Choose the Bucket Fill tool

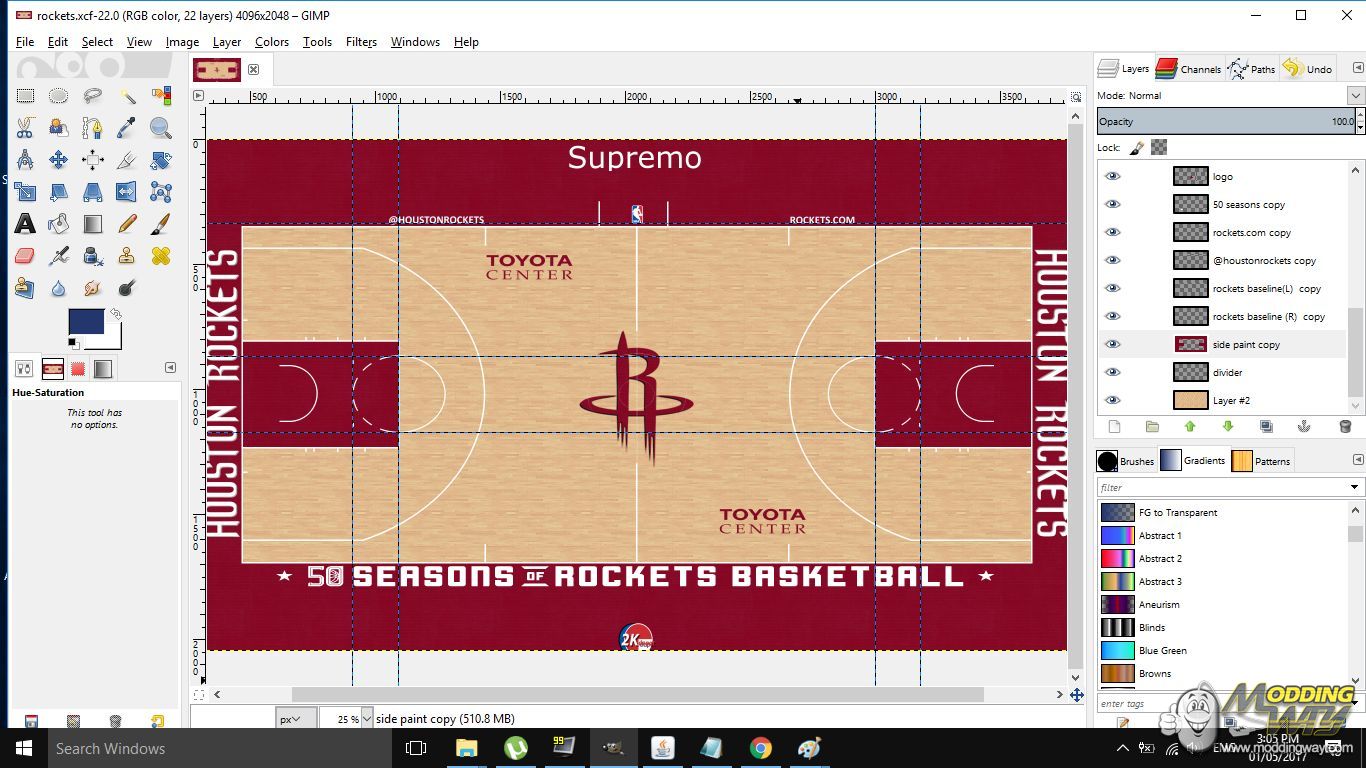point(59,224)
